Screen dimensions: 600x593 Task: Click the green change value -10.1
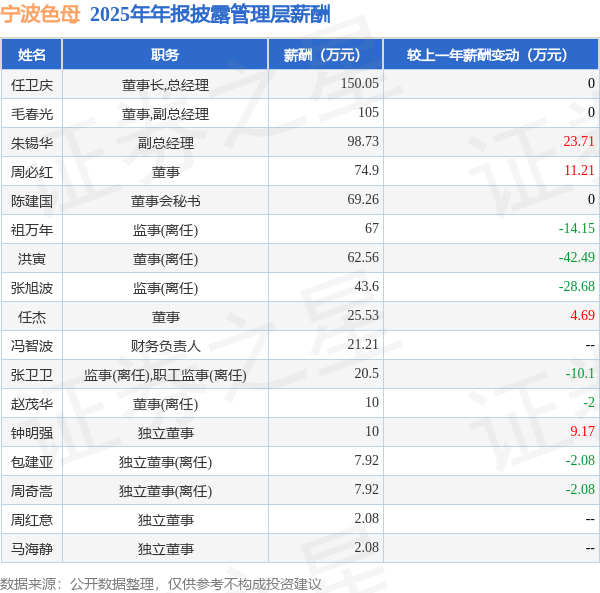tap(580, 374)
